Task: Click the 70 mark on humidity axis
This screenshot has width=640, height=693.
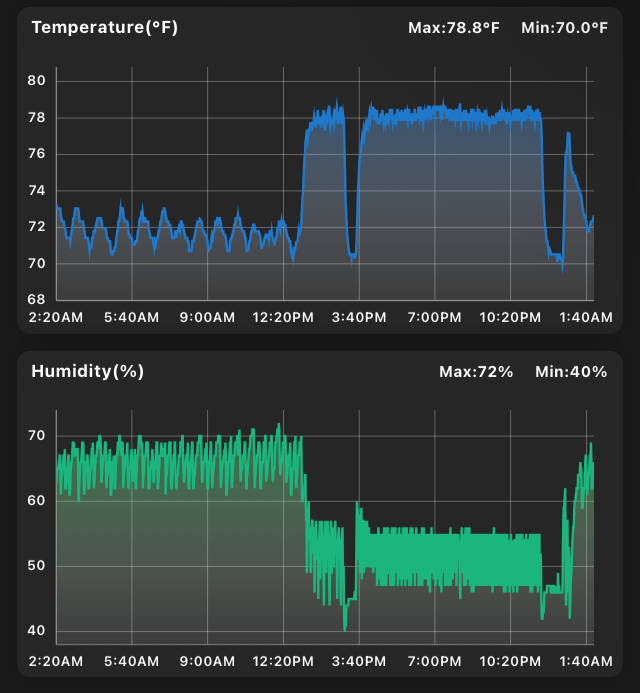Action: click(36, 436)
